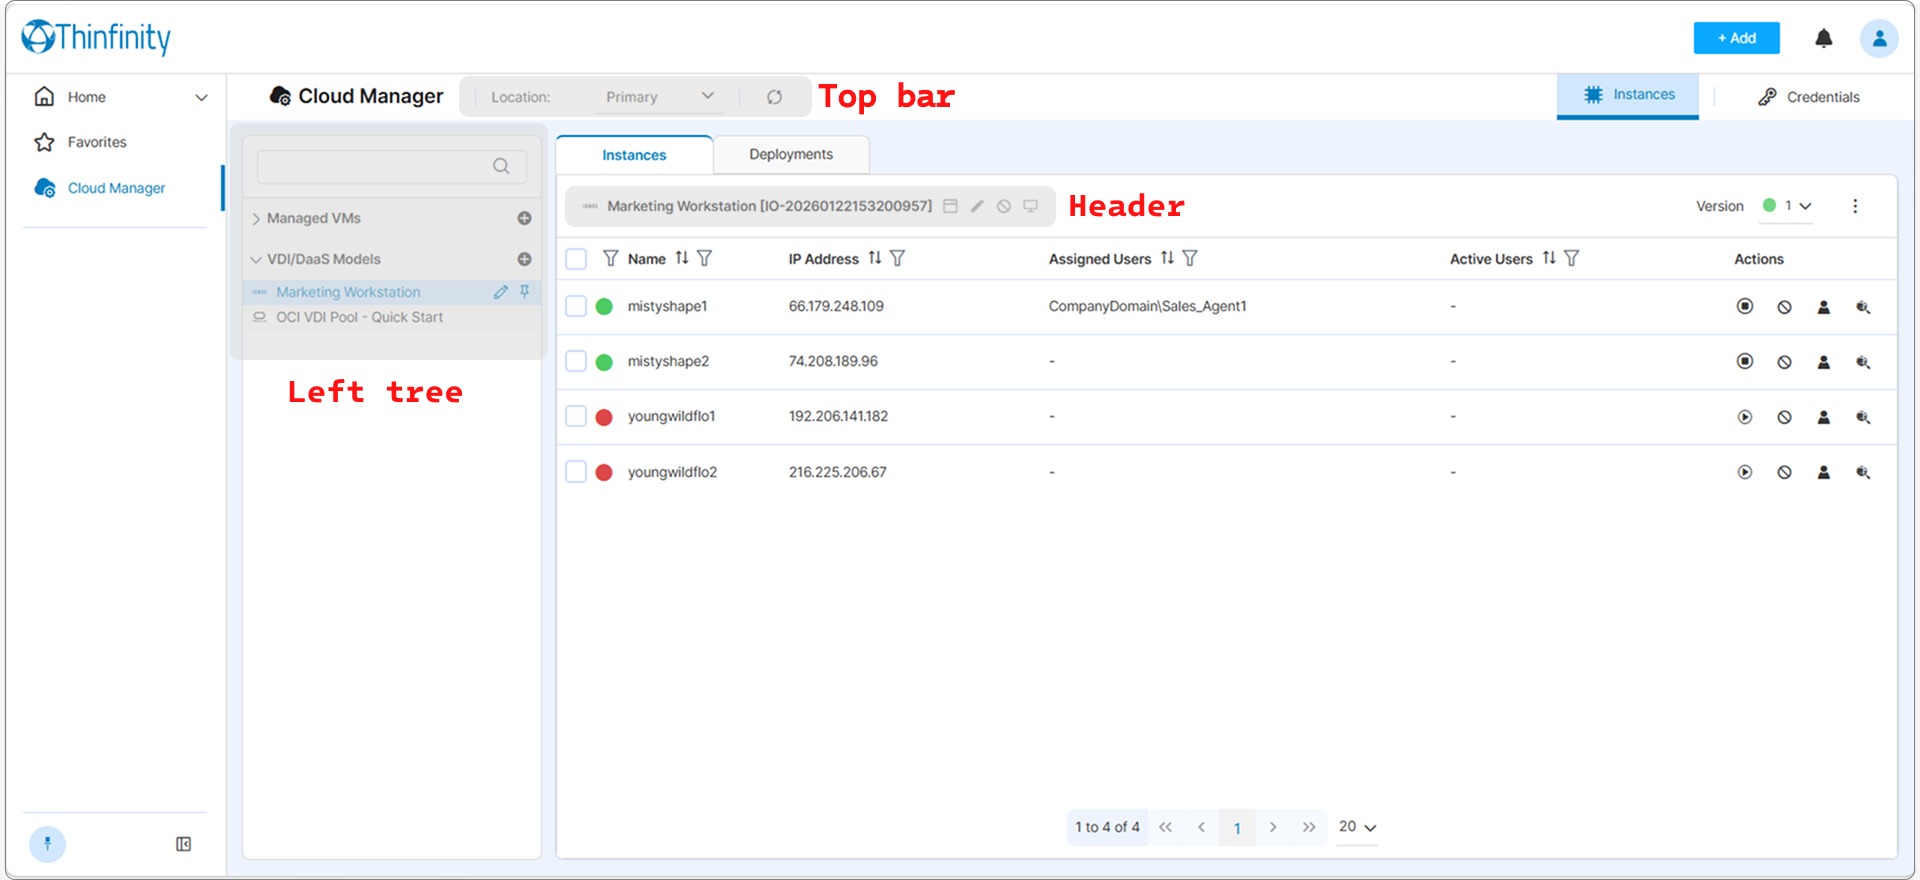Select OCI VDI Pool - Quick Start

359,317
